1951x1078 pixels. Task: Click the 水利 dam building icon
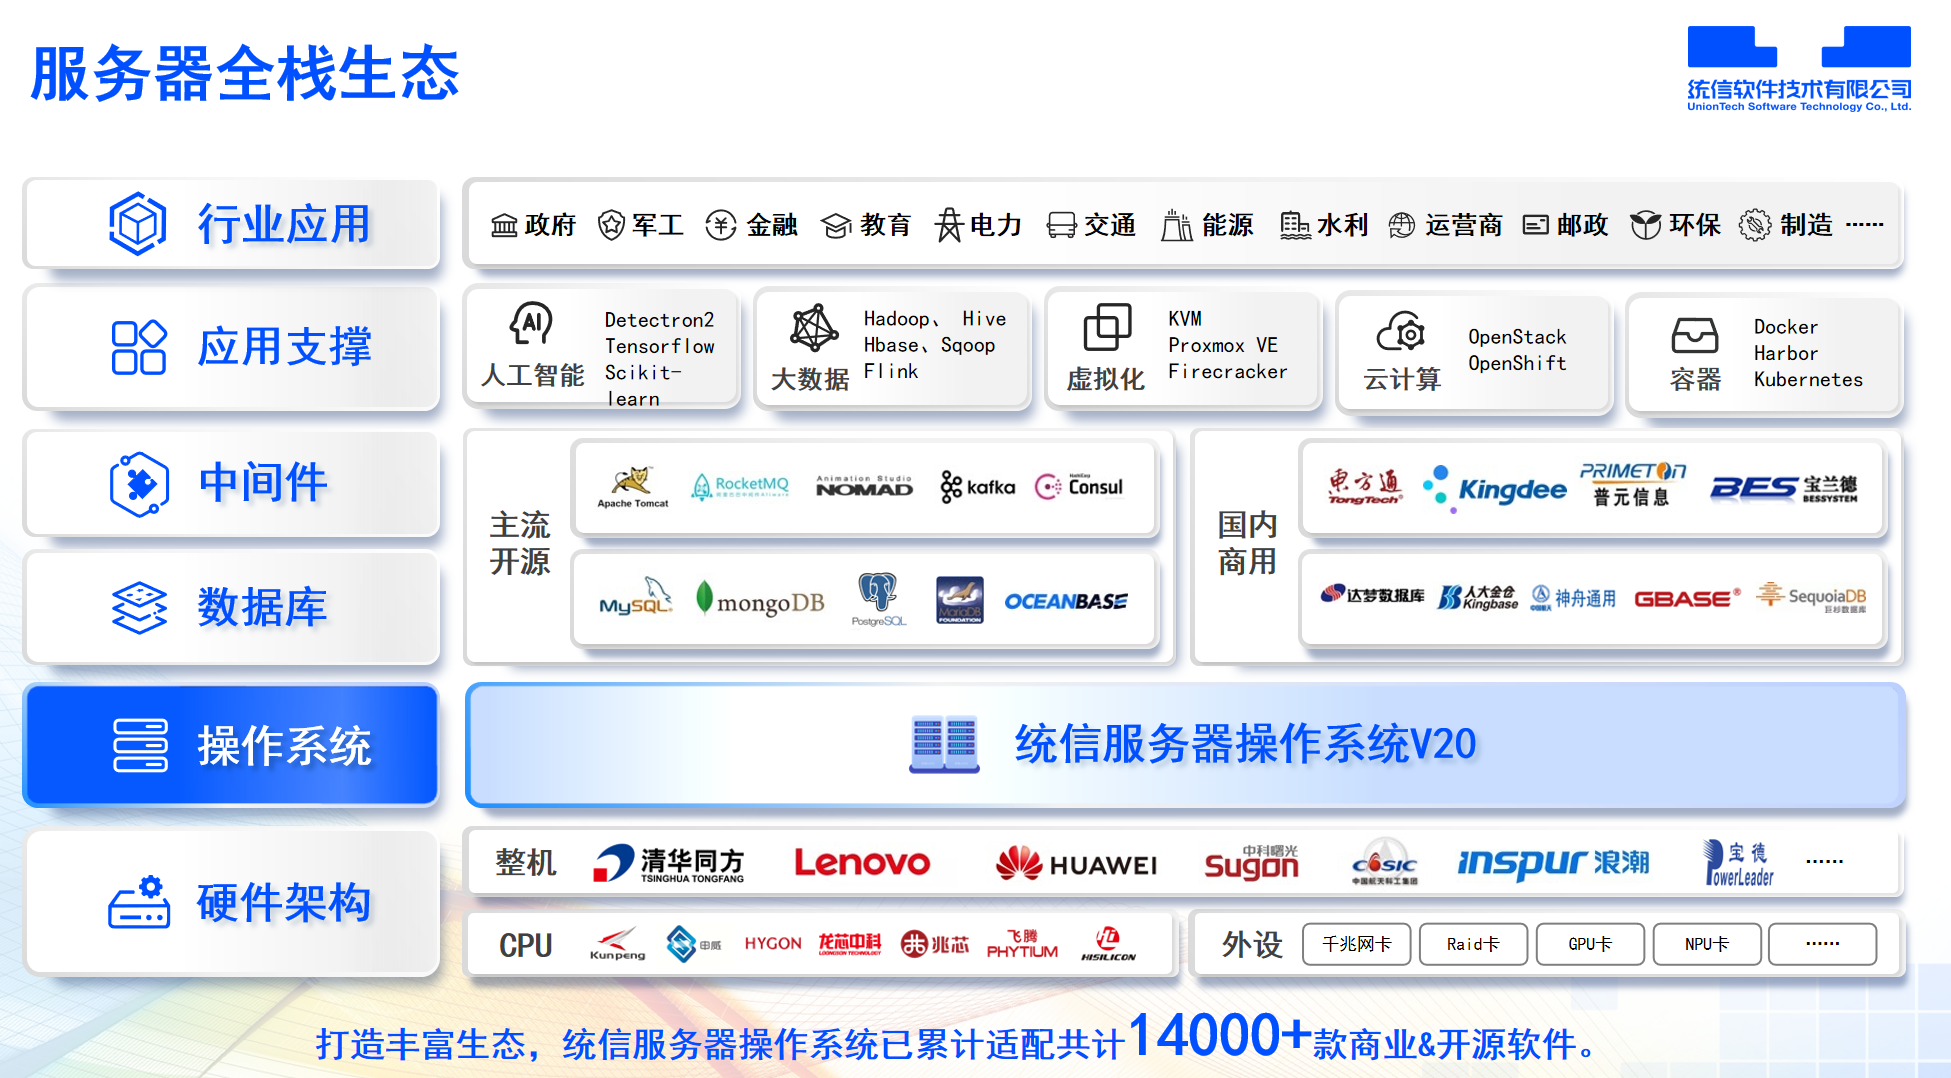point(1295,226)
